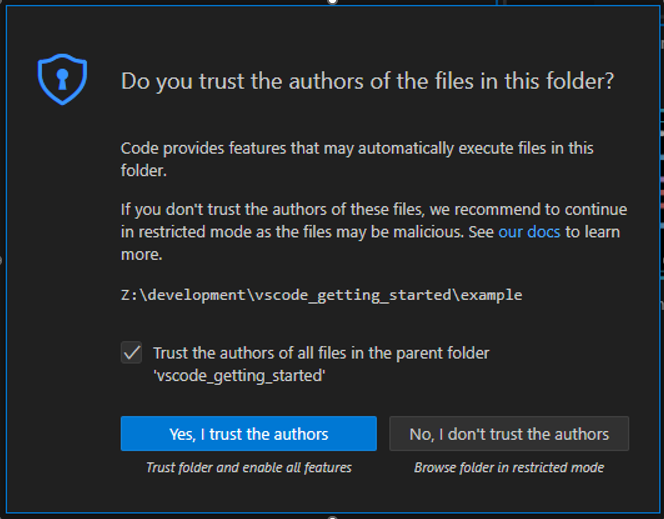Click the 'vscode_getting_started' parent folder name
The width and height of the screenshot is (664, 519).
(239, 375)
